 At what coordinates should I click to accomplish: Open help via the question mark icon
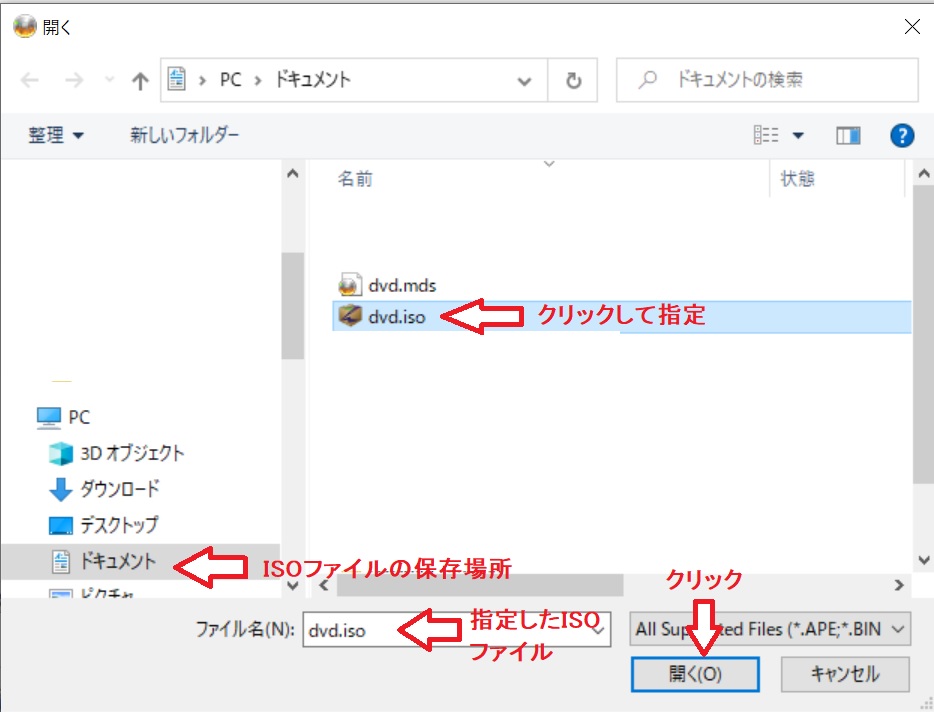click(x=902, y=135)
